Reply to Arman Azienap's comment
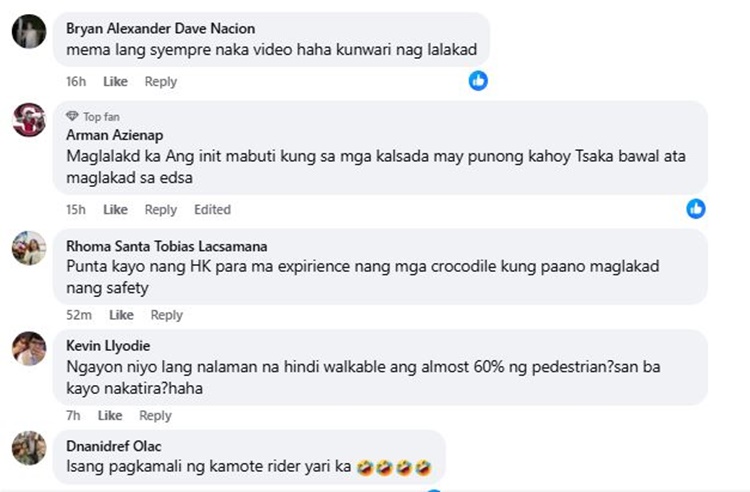 (x=160, y=209)
